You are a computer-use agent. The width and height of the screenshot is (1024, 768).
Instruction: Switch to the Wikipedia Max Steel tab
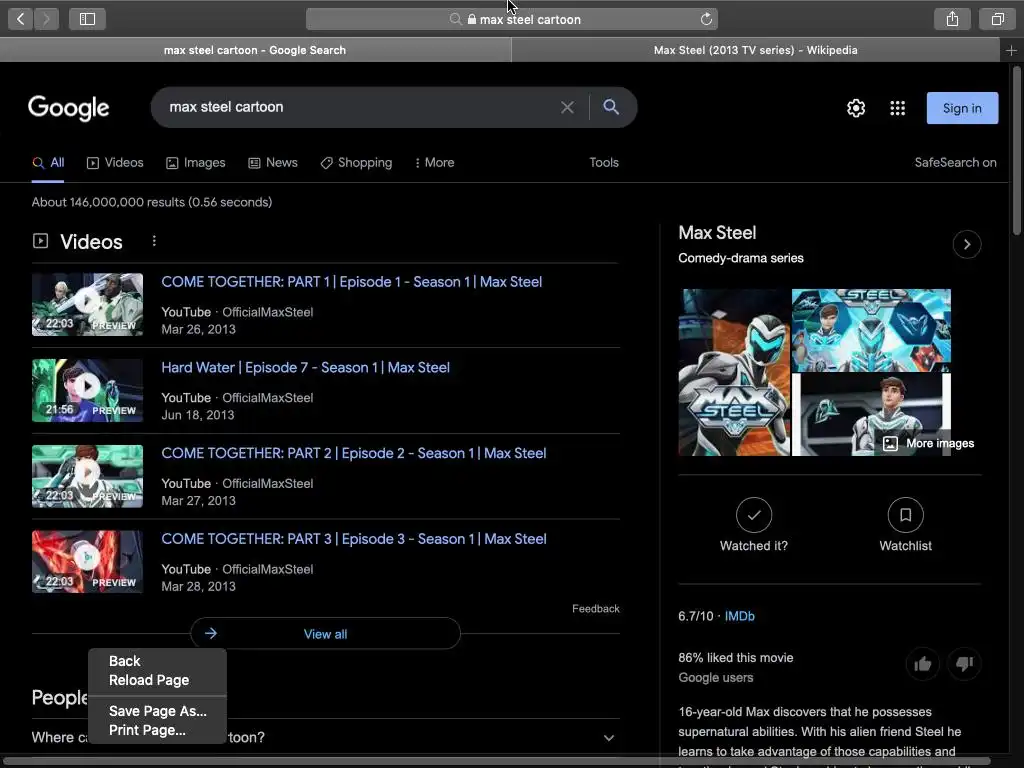[x=755, y=50]
